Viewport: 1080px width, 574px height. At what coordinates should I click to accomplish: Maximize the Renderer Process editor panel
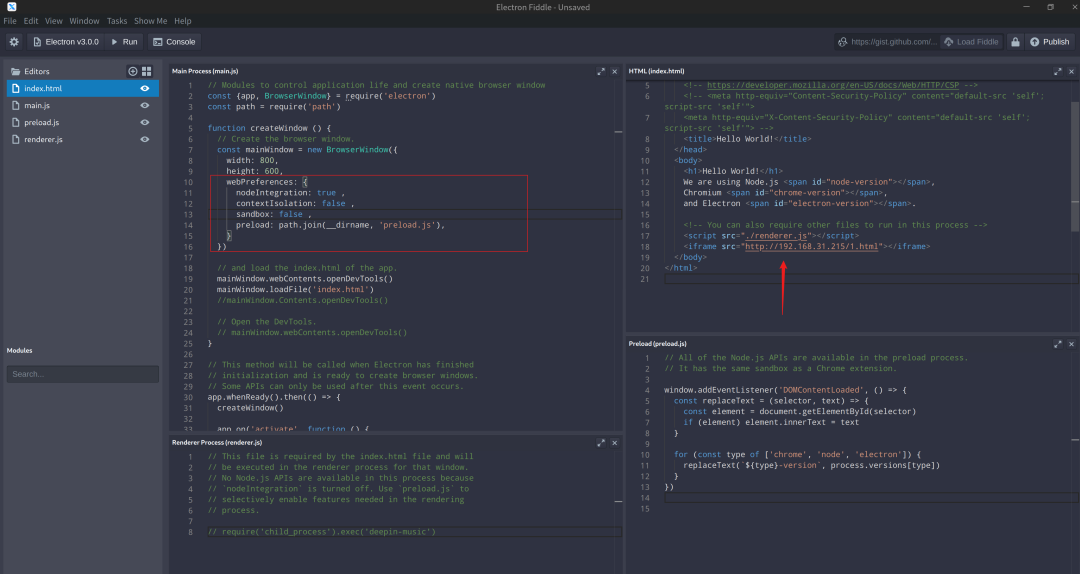[x=600, y=441]
